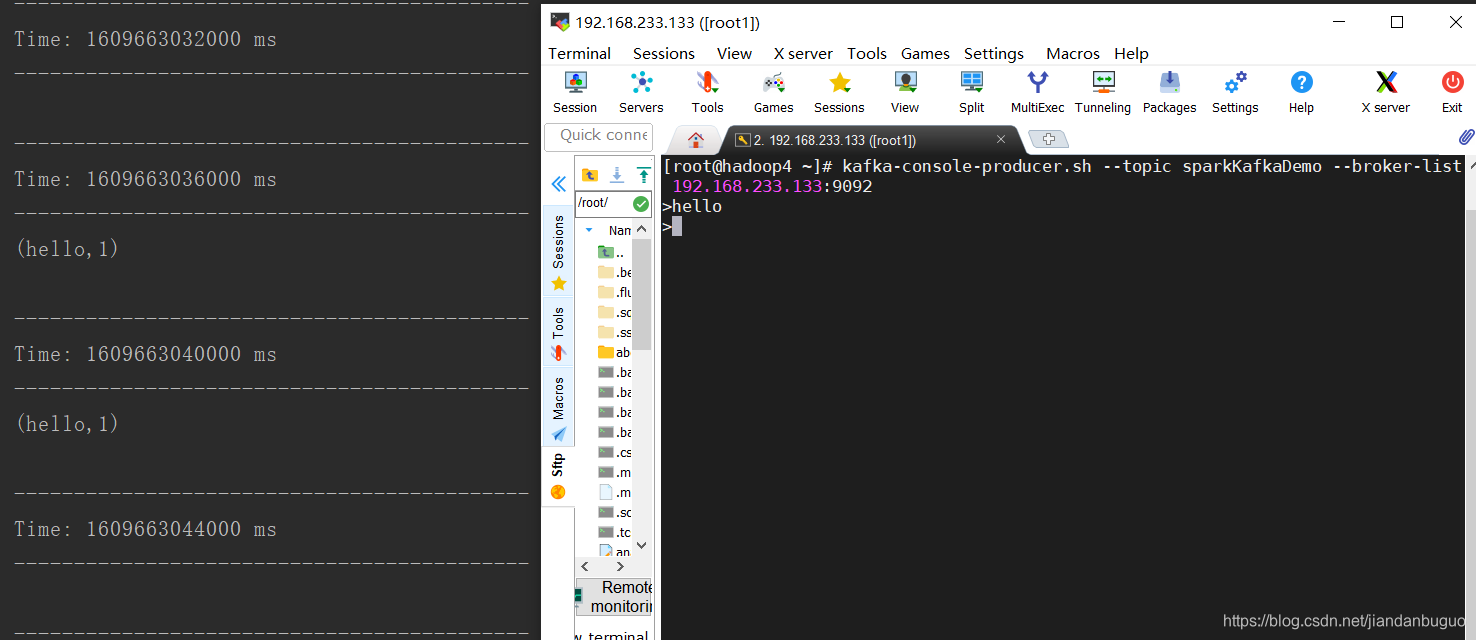Image resolution: width=1476 pixels, height=640 pixels.
Task: Confirm /root/ path with green check
Action: [641, 204]
